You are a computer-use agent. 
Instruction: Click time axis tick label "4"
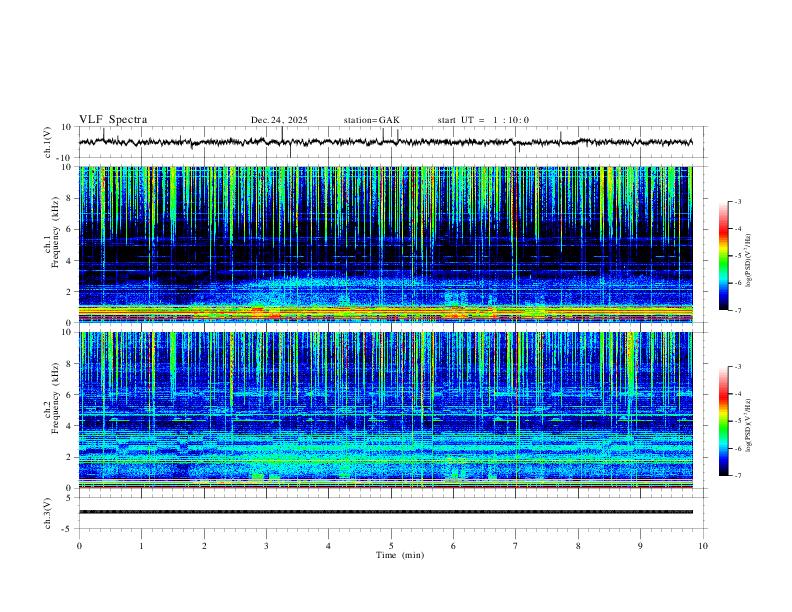pos(329,546)
